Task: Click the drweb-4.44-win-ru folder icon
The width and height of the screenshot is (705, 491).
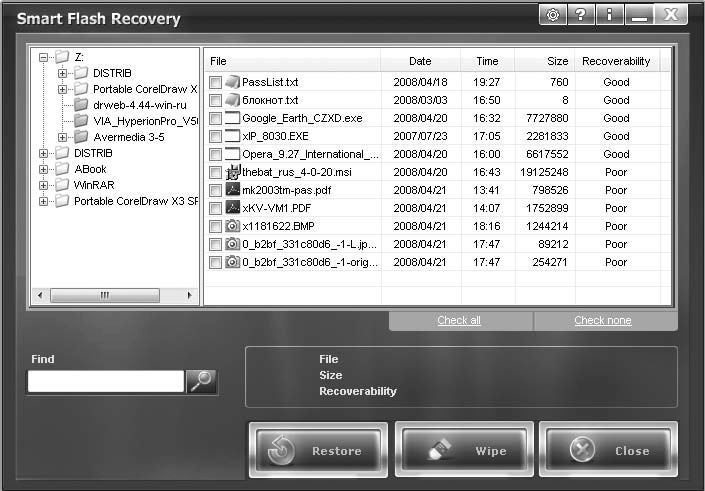Action: [x=81, y=105]
